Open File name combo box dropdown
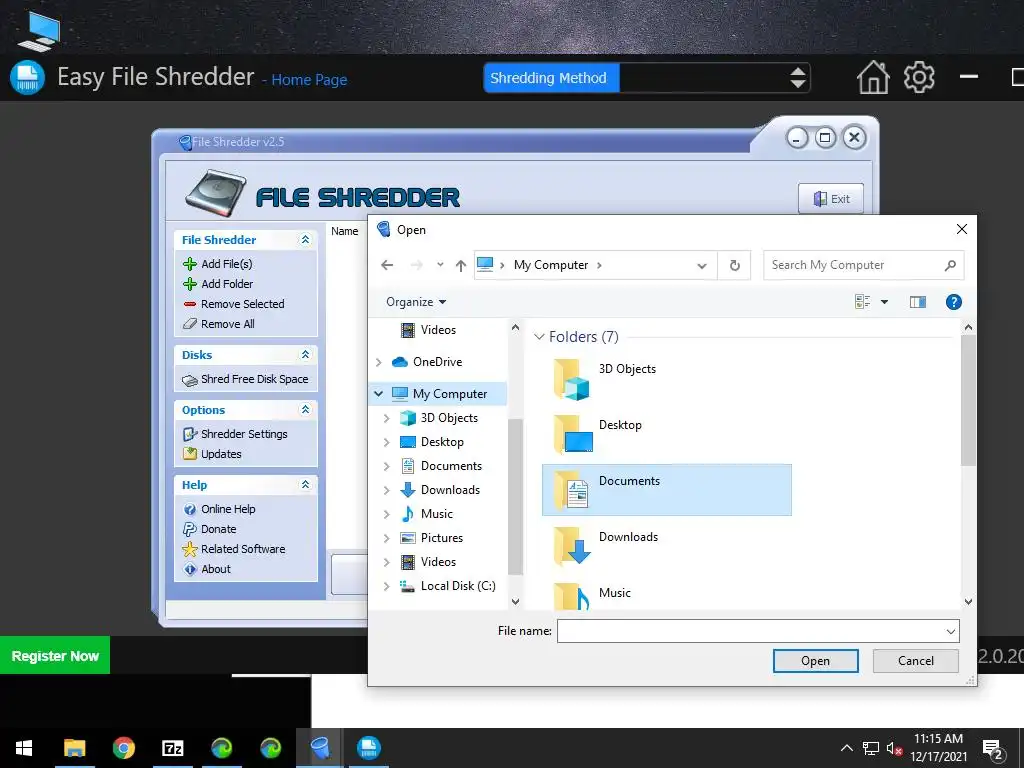 (x=951, y=632)
